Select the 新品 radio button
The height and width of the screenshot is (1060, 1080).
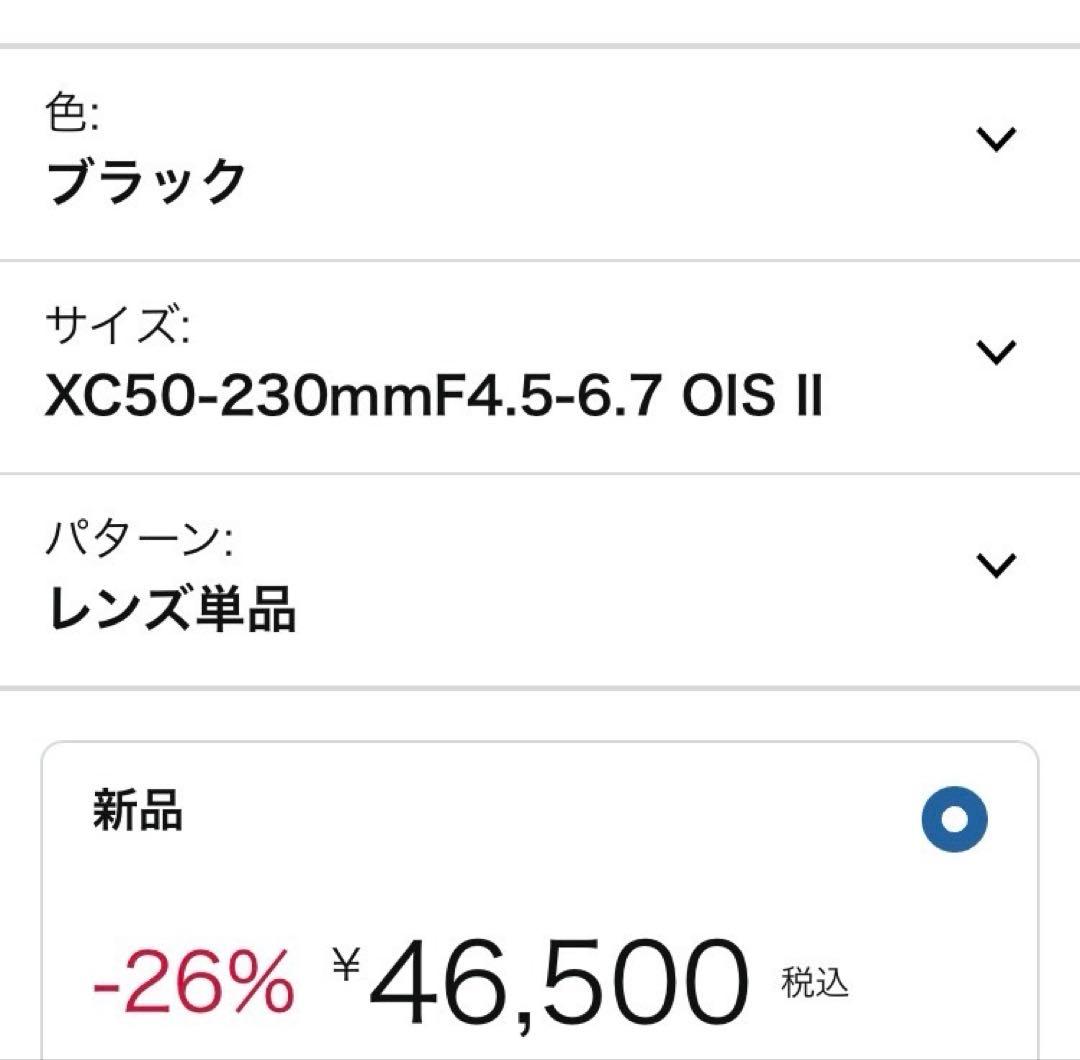pyautogui.click(x=954, y=820)
